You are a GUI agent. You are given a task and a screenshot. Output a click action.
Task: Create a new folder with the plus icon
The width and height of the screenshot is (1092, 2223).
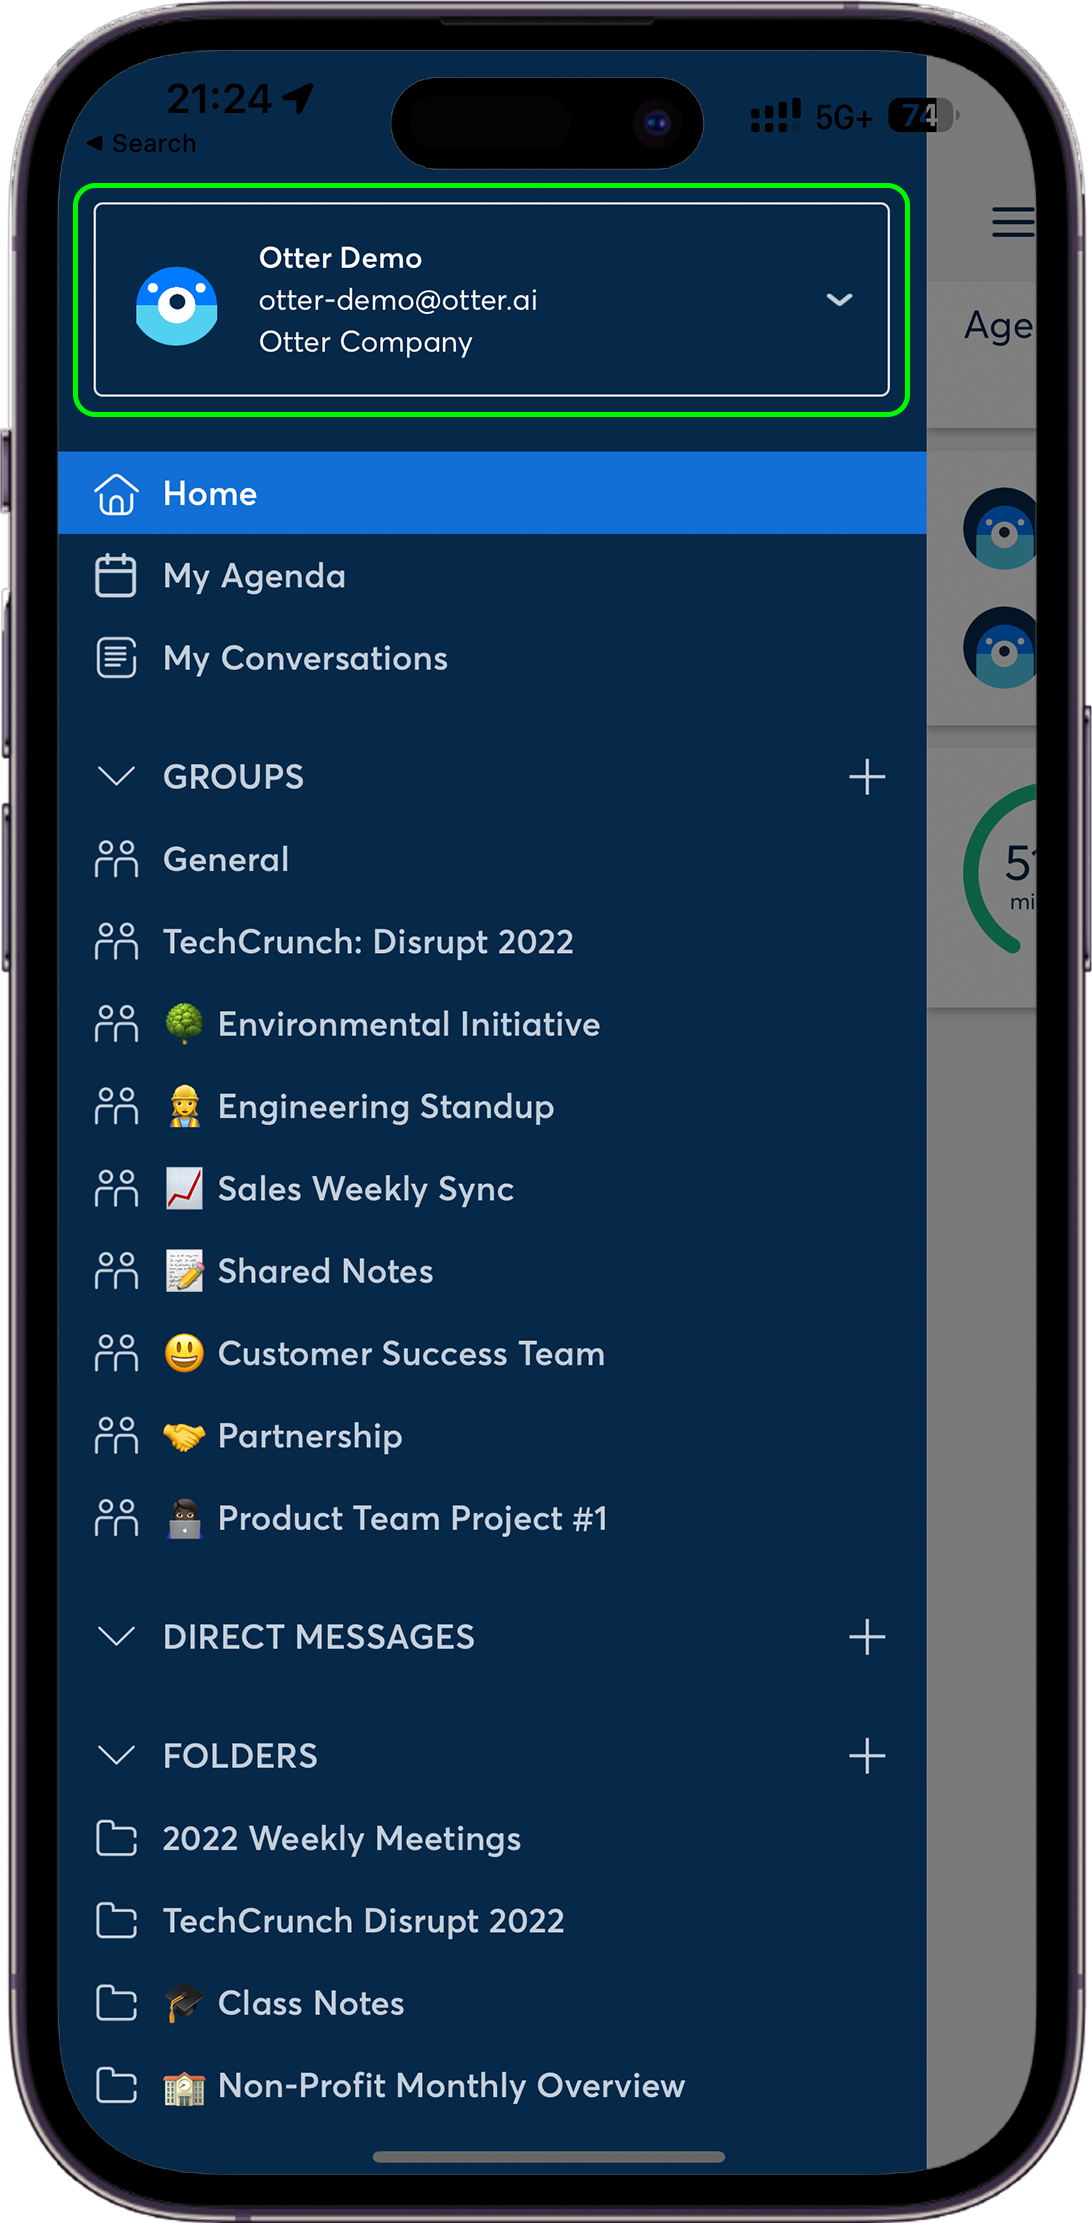point(867,1756)
